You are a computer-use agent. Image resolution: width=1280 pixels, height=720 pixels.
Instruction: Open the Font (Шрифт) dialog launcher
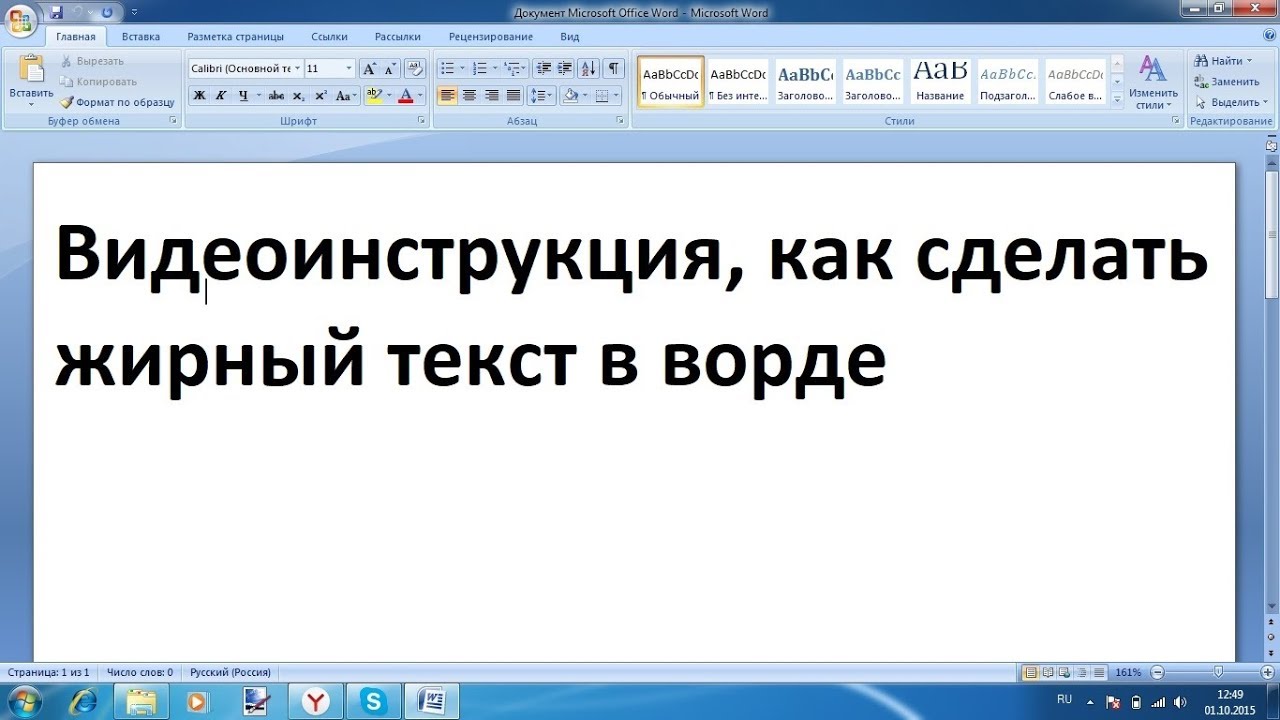tap(422, 121)
